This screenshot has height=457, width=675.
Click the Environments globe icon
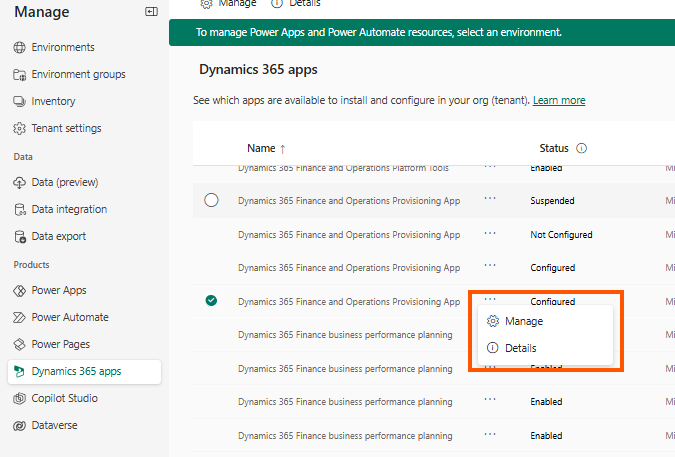(x=19, y=47)
